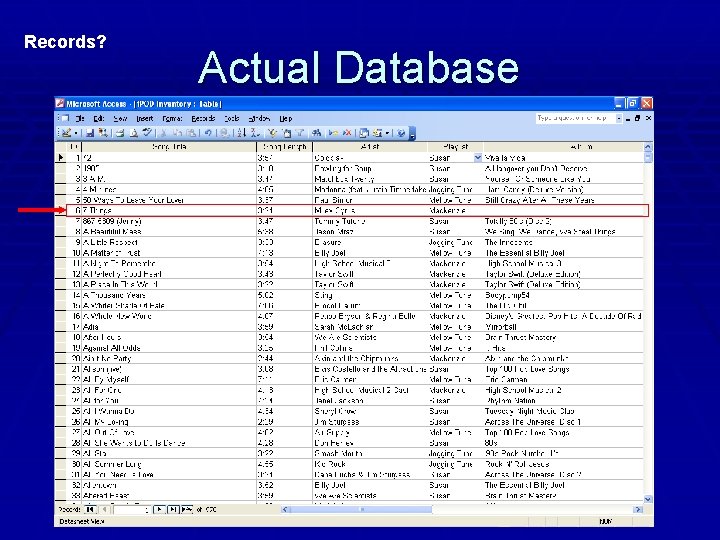Open the Database Window icon
720x540 pixels.
click(364, 133)
